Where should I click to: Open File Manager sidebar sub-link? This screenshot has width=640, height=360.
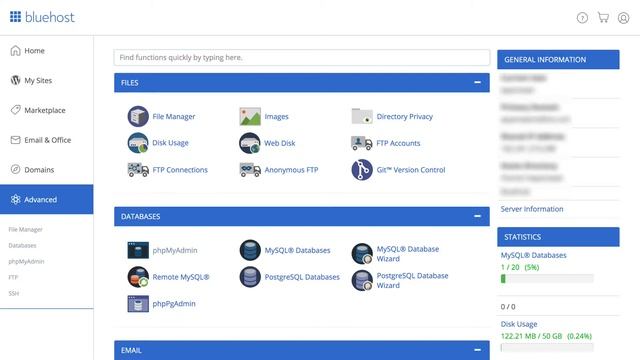(x=25, y=229)
